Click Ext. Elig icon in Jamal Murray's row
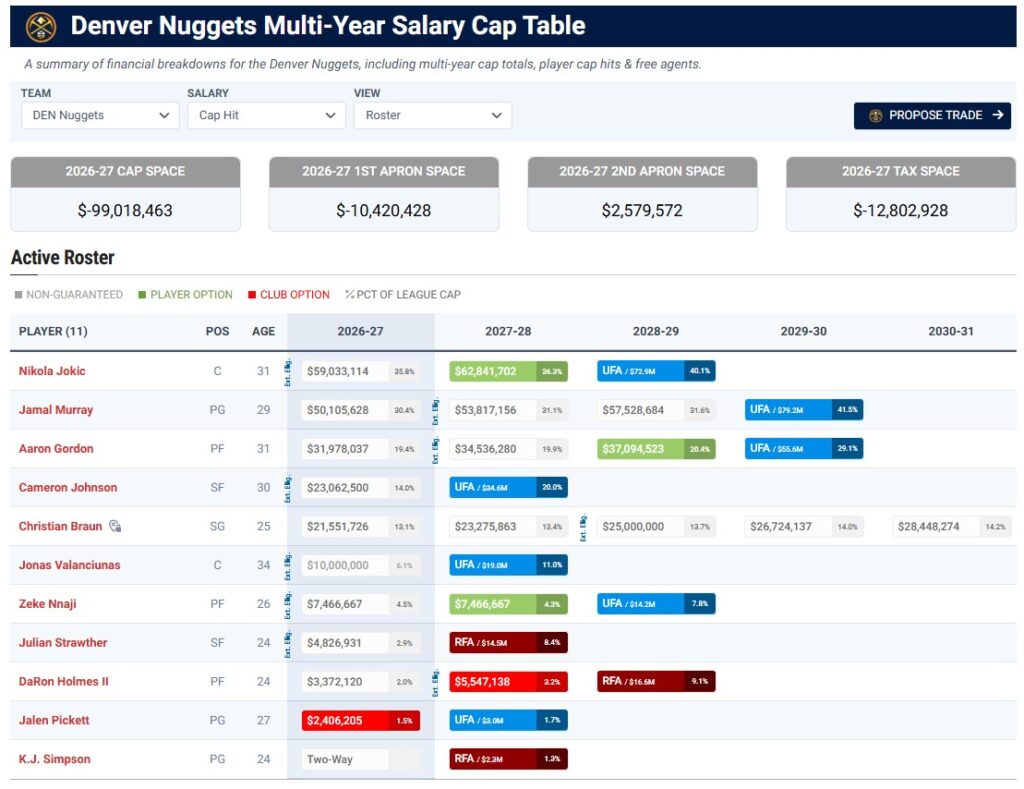This screenshot has height=789, width=1024. coord(436,410)
